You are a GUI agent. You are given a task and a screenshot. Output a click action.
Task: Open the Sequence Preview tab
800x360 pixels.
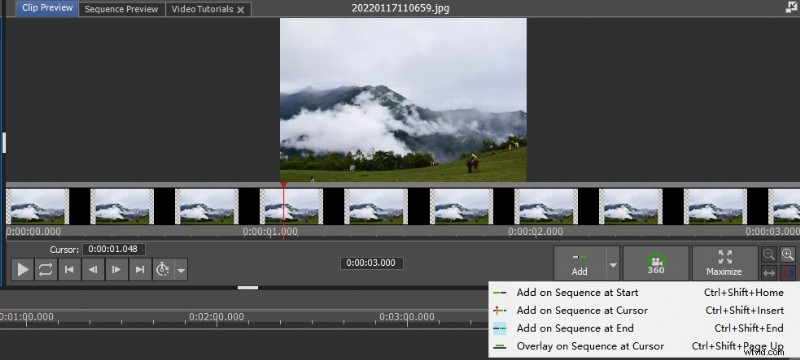(x=121, y=9)
